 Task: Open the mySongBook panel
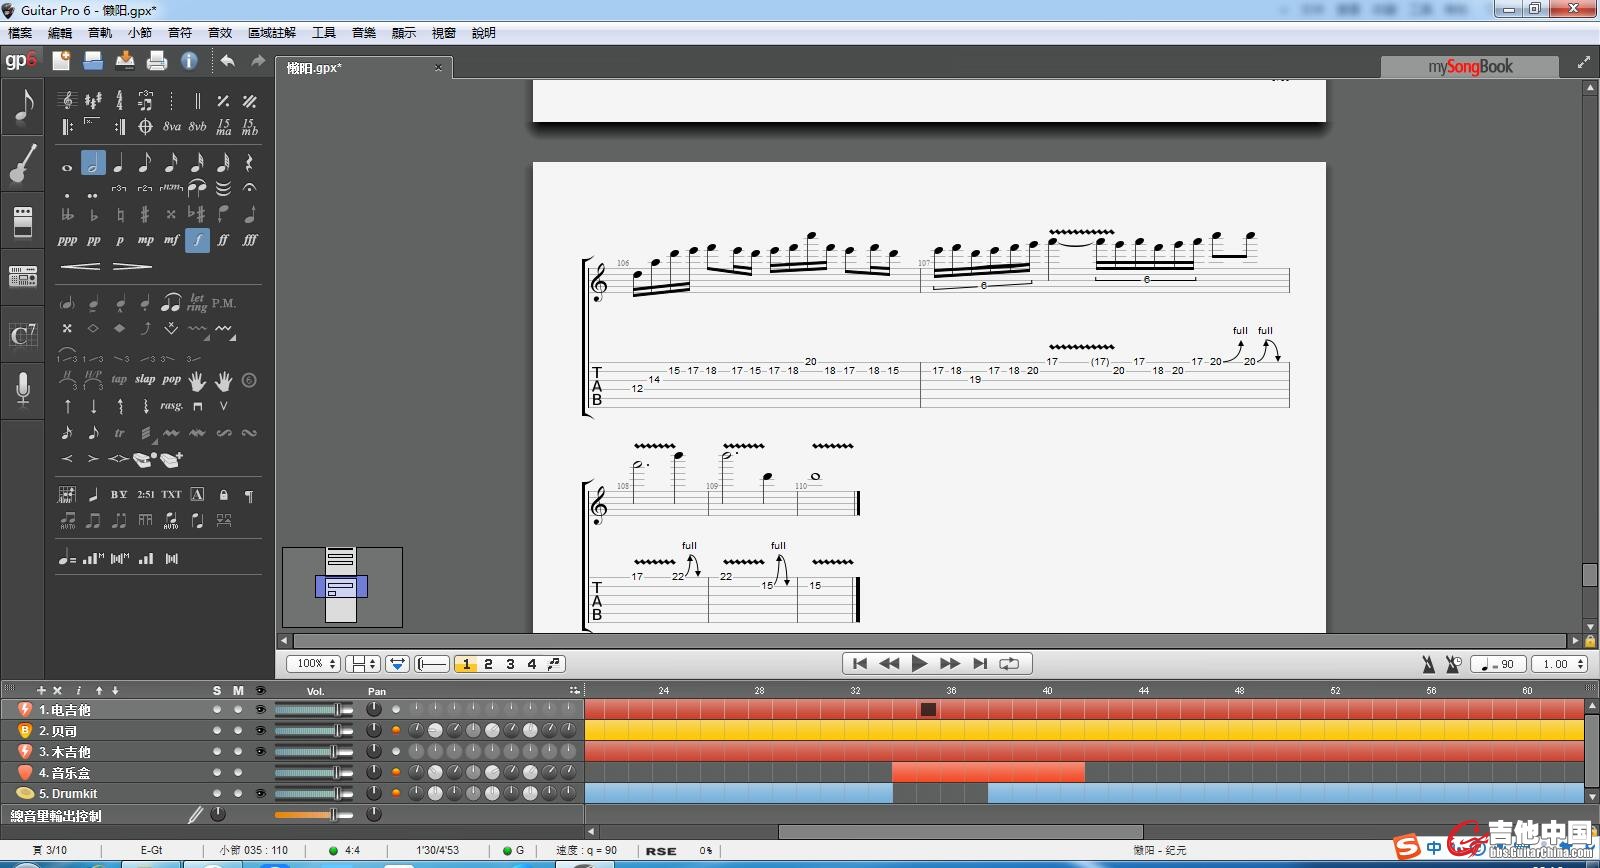(x=1470, y=67)
